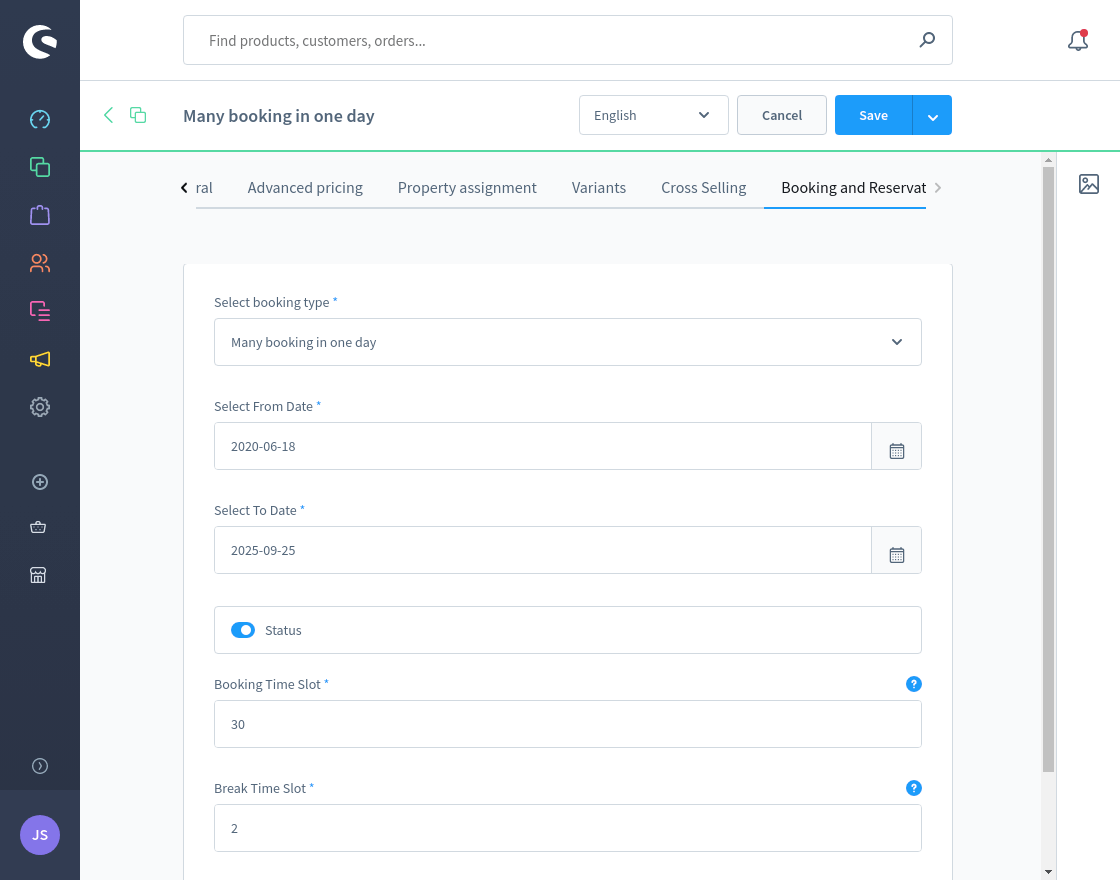Go back with the green arrow

109,115
